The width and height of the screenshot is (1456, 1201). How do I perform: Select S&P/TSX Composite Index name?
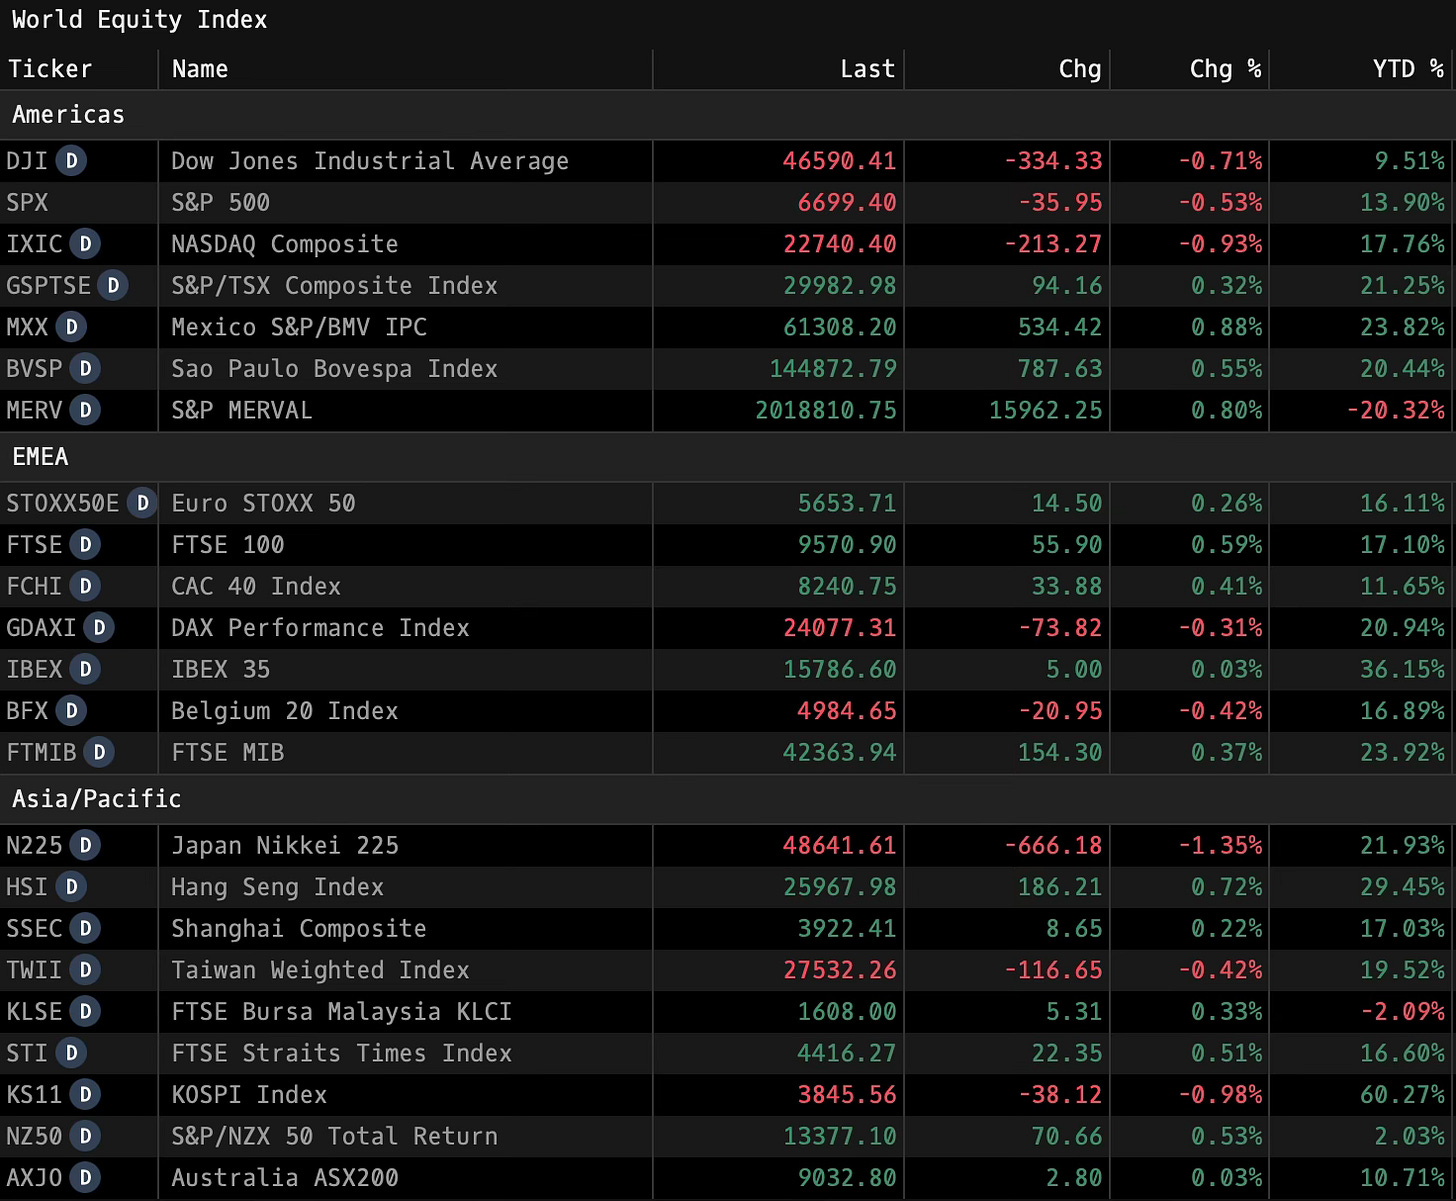click(x=334, y=286)
